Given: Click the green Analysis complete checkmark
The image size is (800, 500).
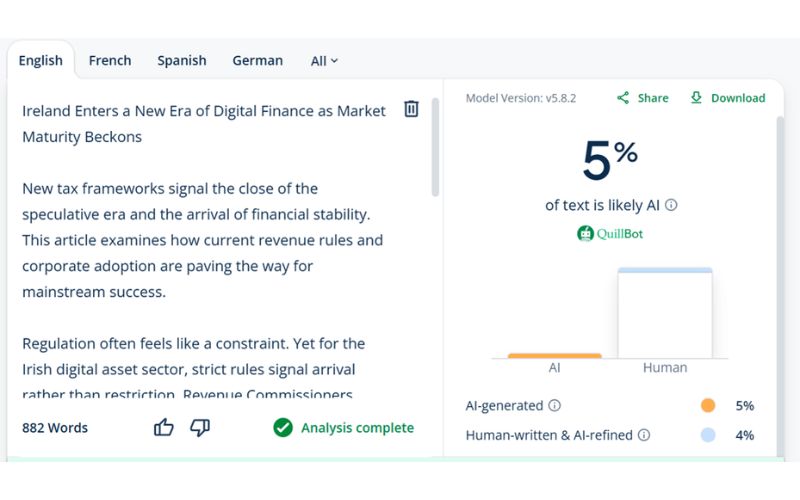Looking at the screenshot, I should coord(283,428).
